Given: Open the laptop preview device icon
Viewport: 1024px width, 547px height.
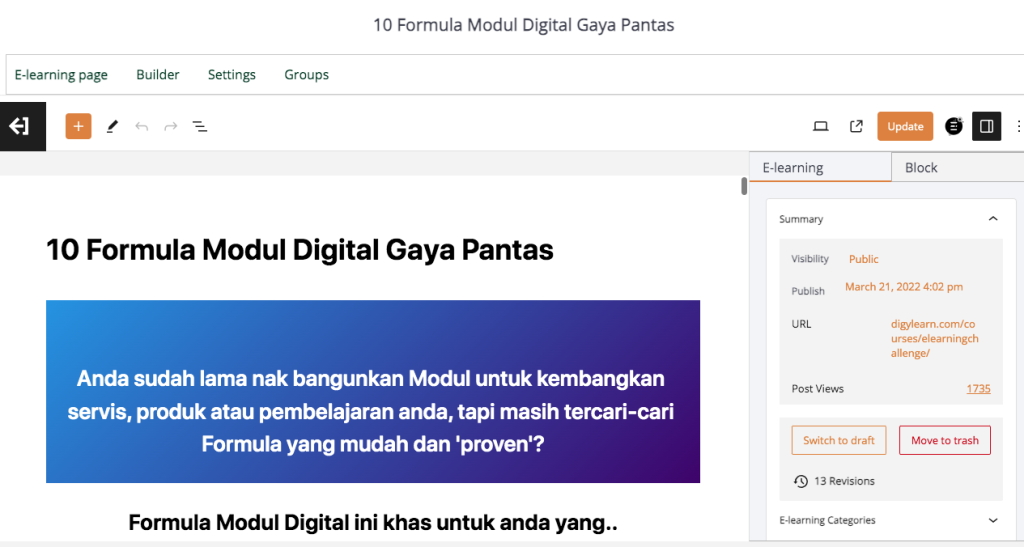Looking at the screenshot, I should coord(821,127).
